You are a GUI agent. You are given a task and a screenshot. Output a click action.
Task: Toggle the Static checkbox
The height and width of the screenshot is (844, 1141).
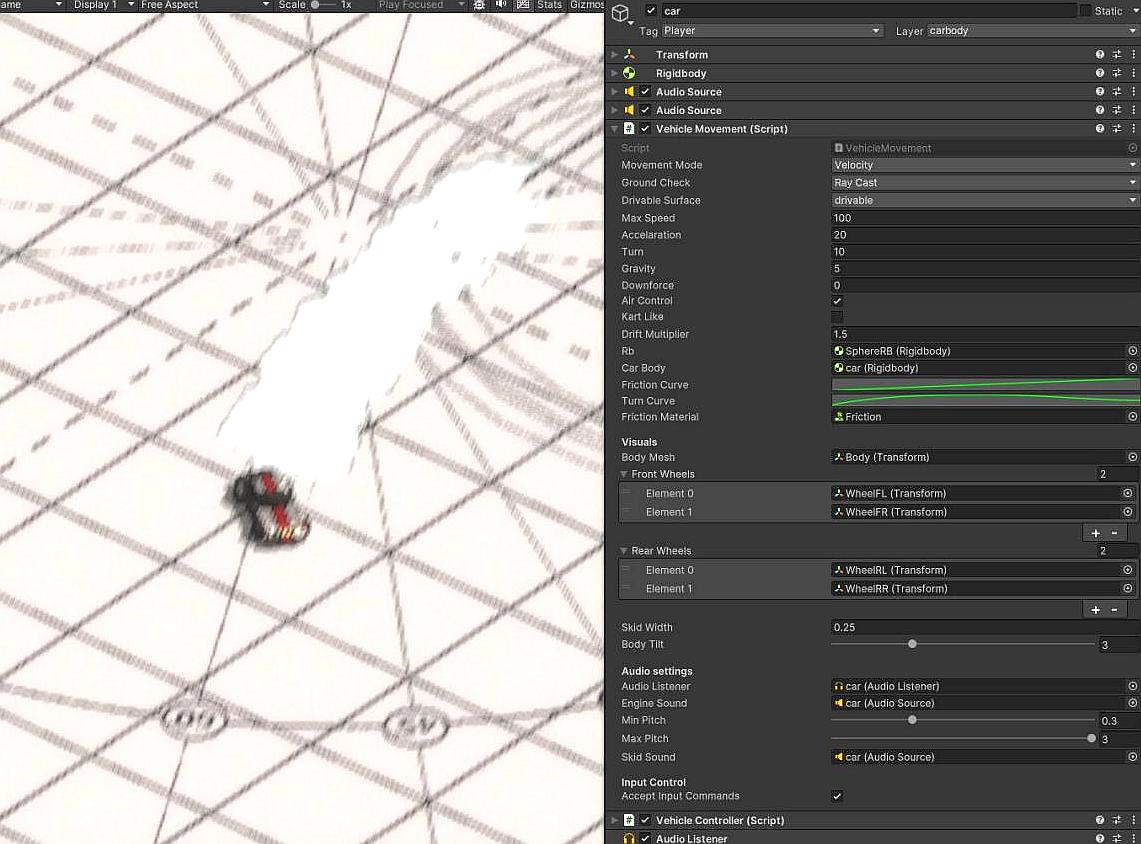pos(1086,11)
